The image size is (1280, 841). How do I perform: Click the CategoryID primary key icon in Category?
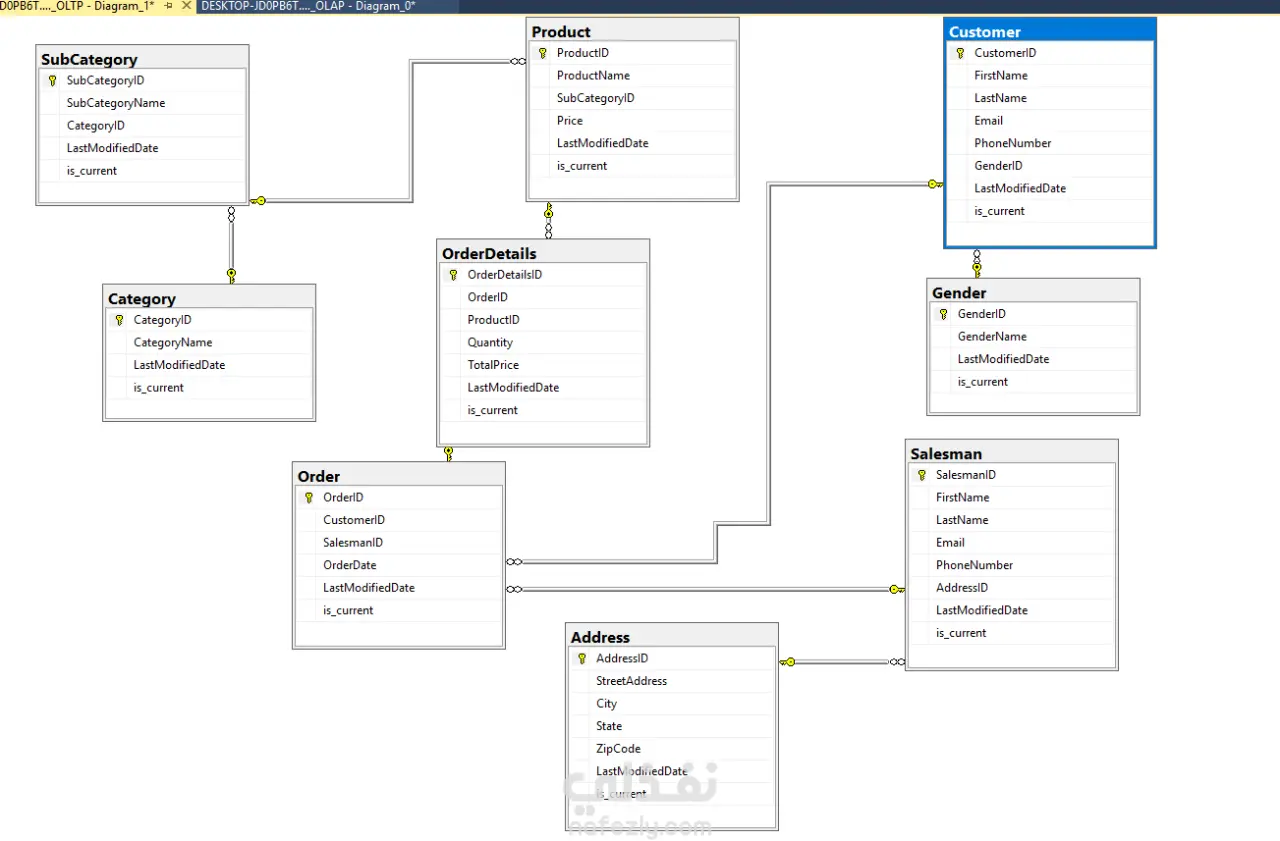[120, 321]
